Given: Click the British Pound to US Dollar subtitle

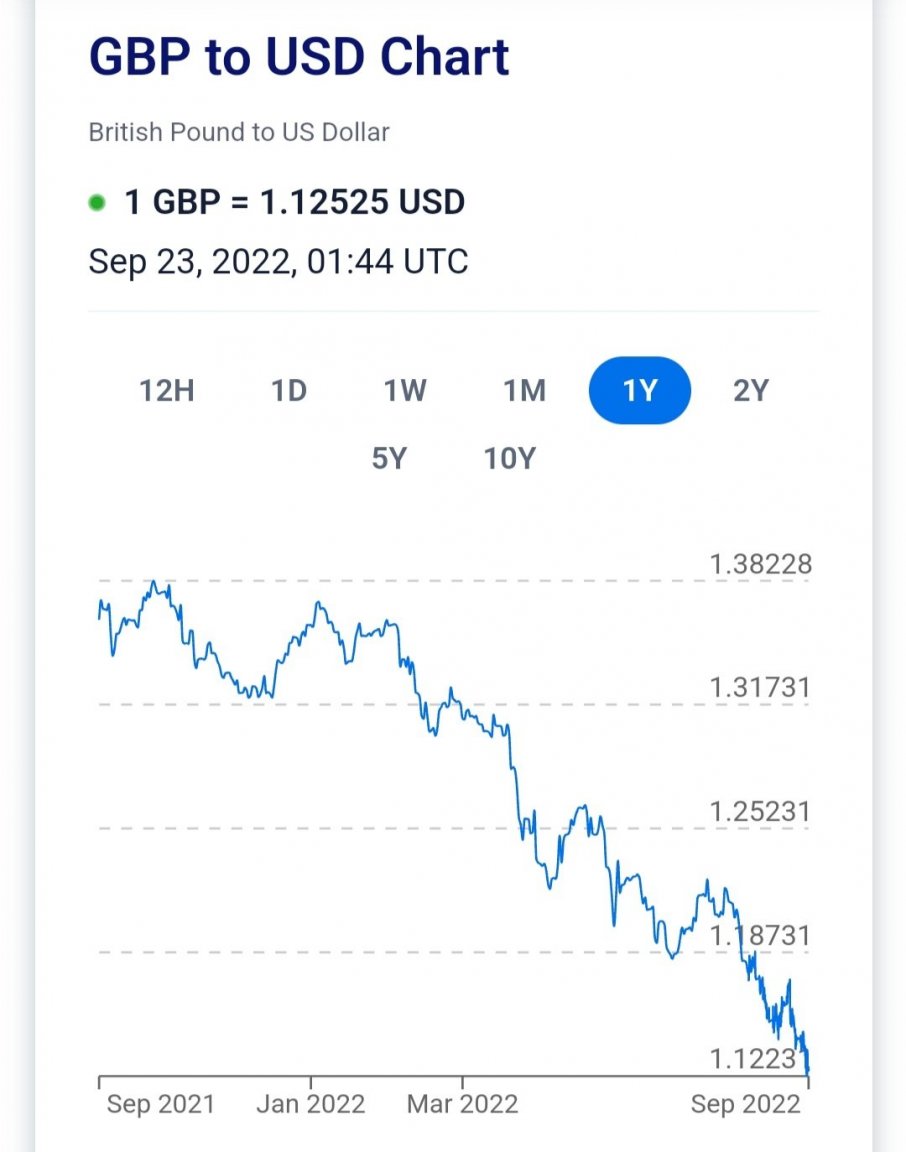Looking at the screenshot, I should pyautogui.click(x=239, y=132).
